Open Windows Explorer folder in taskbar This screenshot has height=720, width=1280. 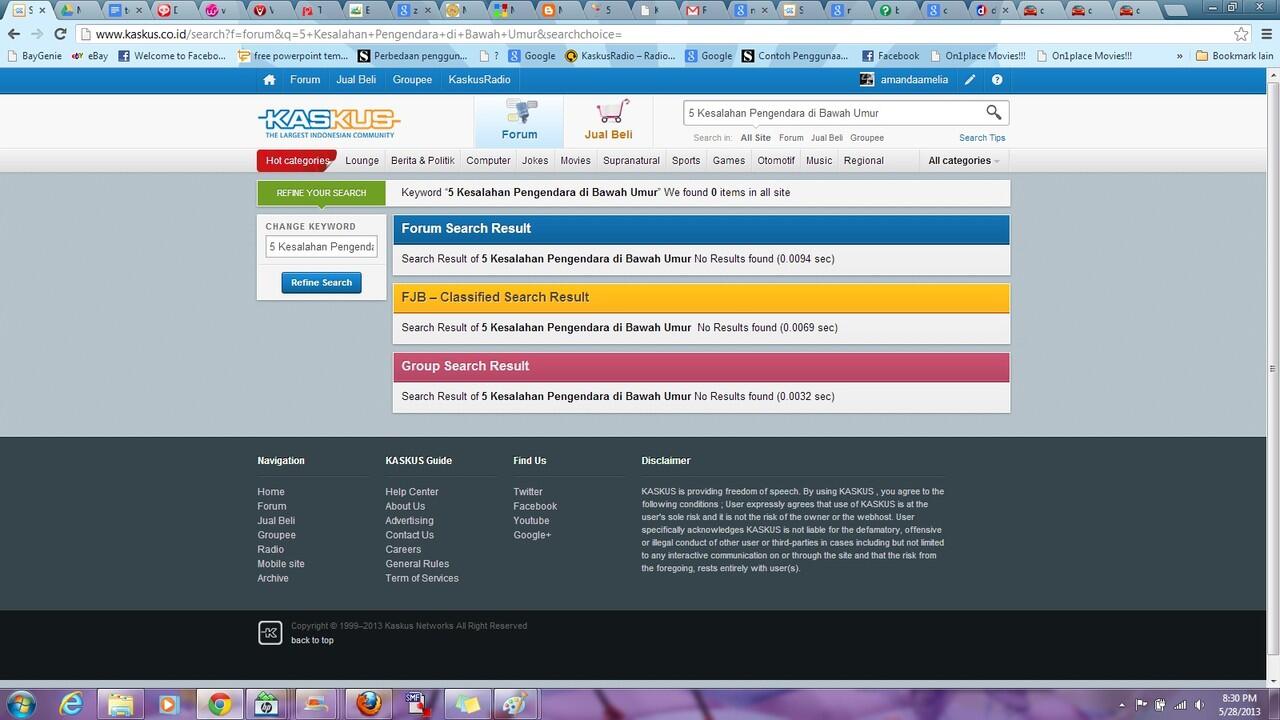pyautogui.click(x=119, y=704)
